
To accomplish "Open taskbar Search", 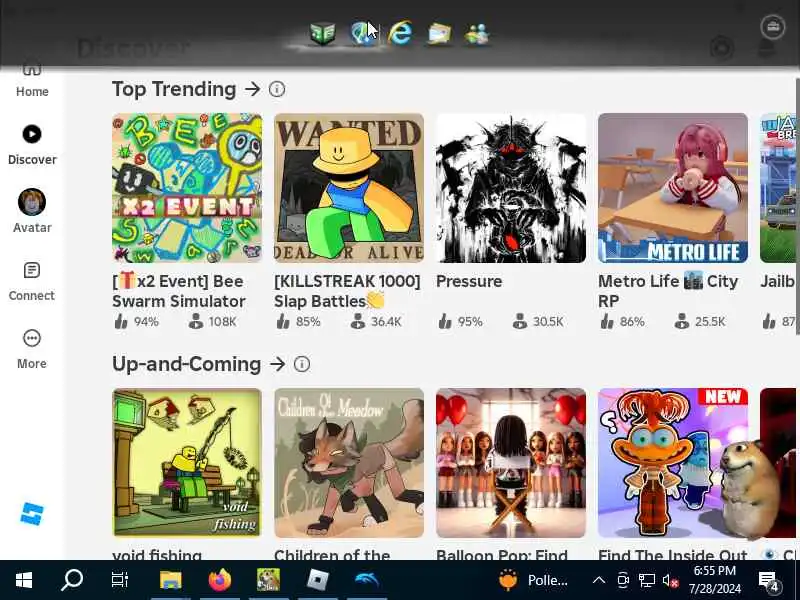I will click(71, 580).
